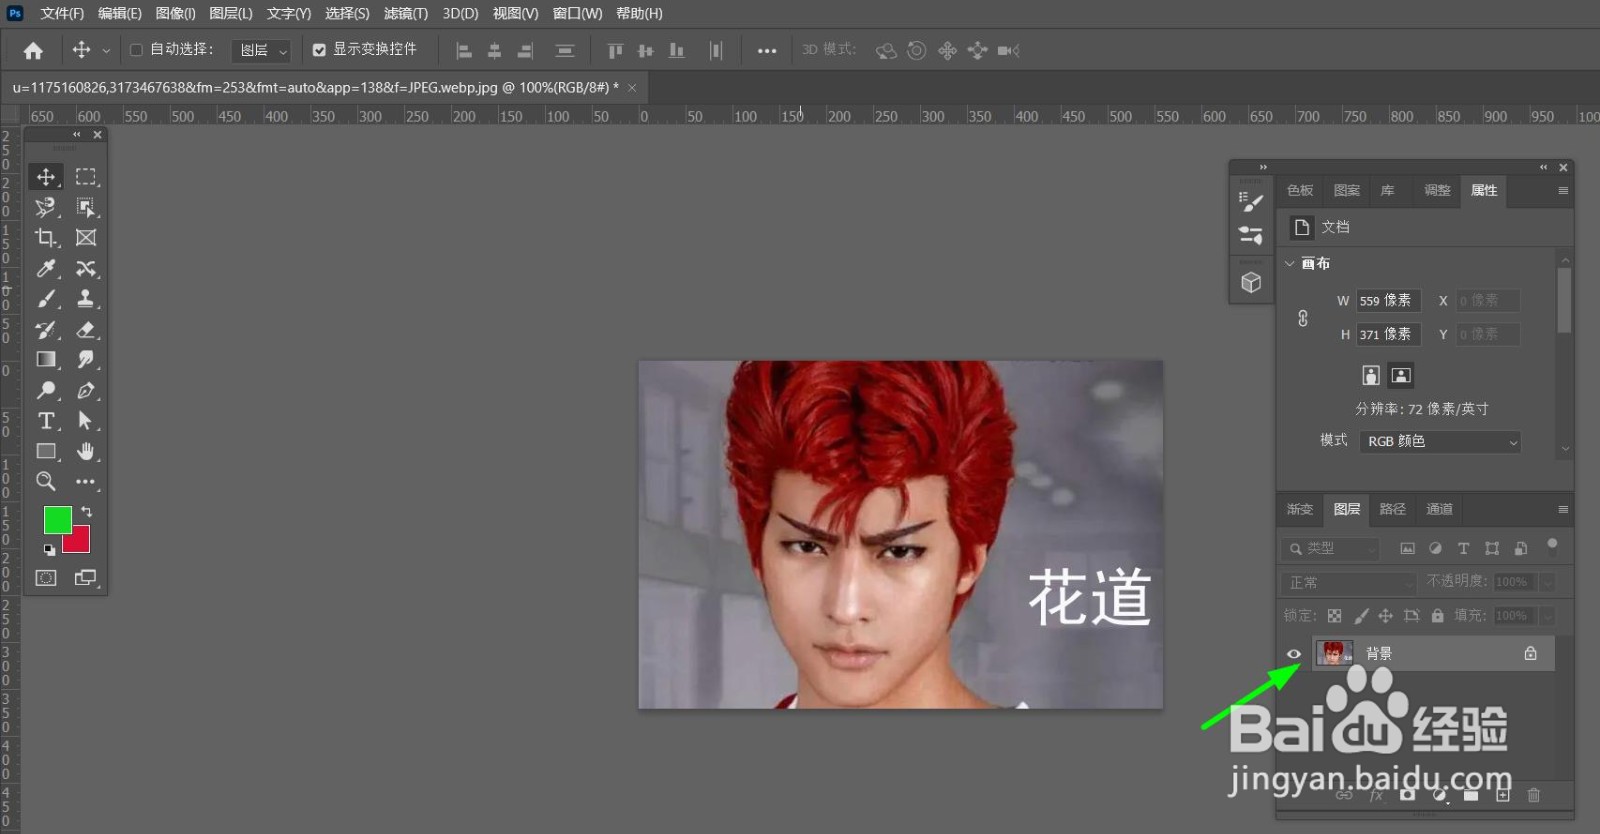Viewport: 1600px width, 834px height.
Task: Open the 文件(F) menu
Action: tap(62, 13)
